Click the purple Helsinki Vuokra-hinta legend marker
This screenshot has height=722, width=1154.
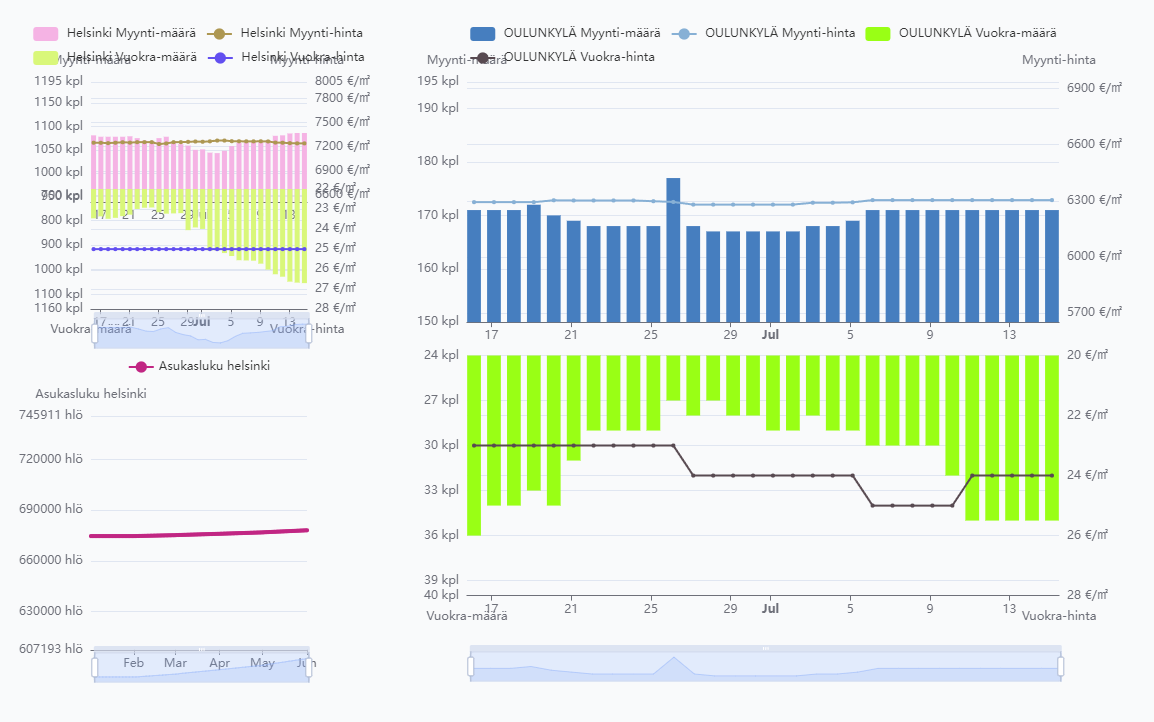[219, 58]
